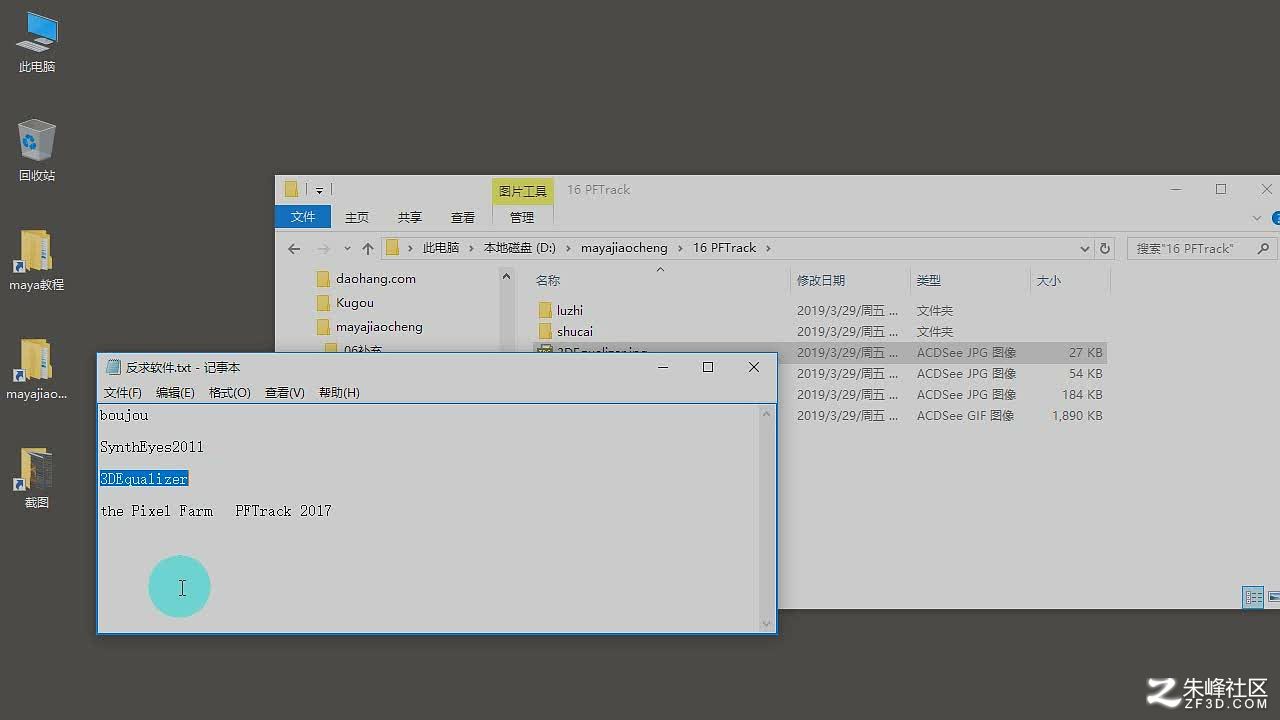1280x720 pixels.
Task: Click the search magnifier in Explorer
Action: click(x=1263, y=248)
